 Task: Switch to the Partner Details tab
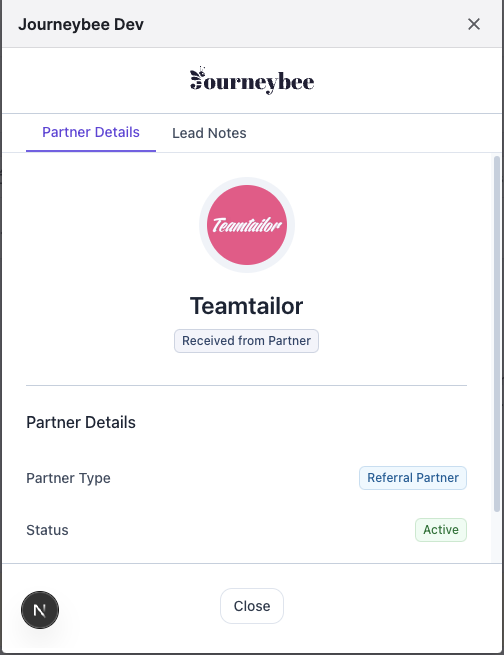(x=91, y=132)
